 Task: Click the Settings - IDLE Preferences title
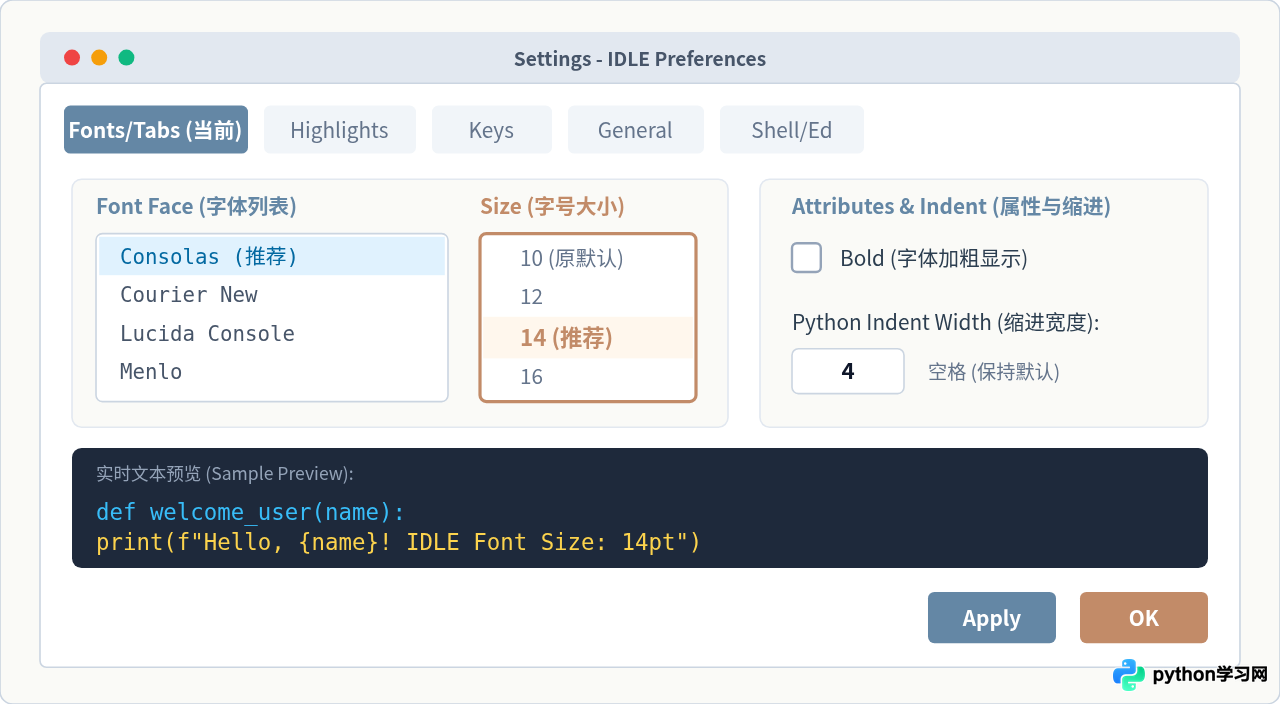pos(640,59)
